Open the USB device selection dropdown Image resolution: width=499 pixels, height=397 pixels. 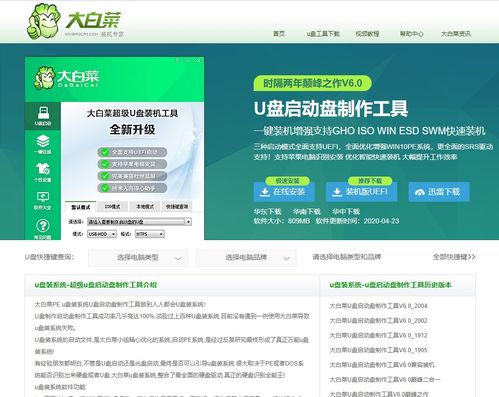(x=139, y=222)
